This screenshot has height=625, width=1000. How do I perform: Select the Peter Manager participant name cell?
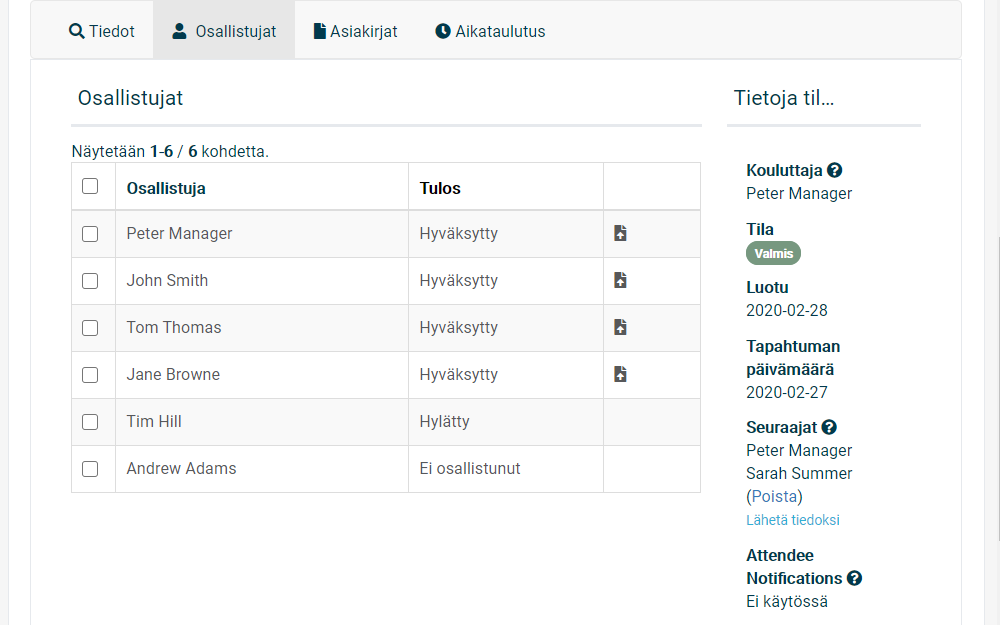click(x=261, y=233)
